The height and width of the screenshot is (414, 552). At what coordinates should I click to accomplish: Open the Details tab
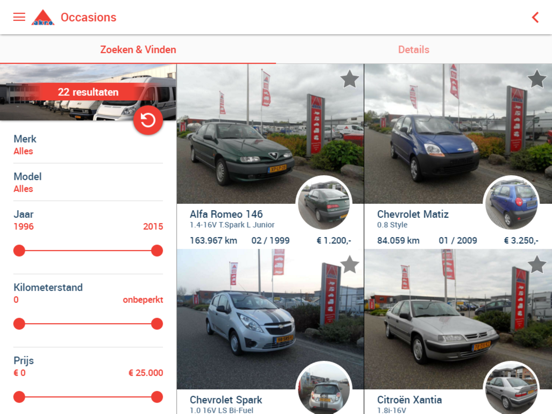pyautogui.click(x=414, y=50)
